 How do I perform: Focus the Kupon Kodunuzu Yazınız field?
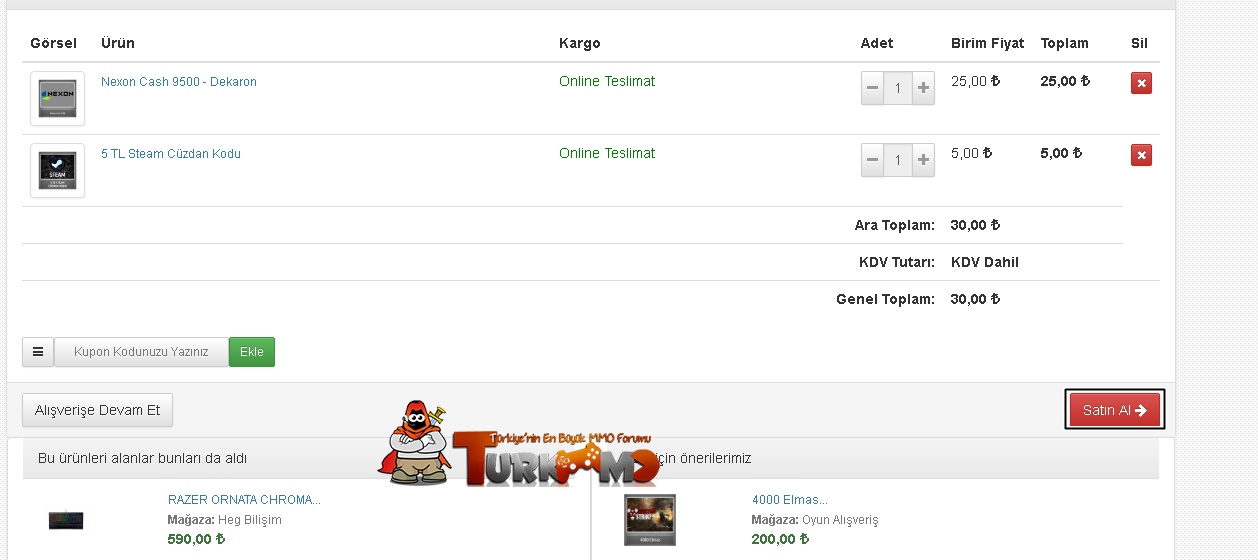141,352
